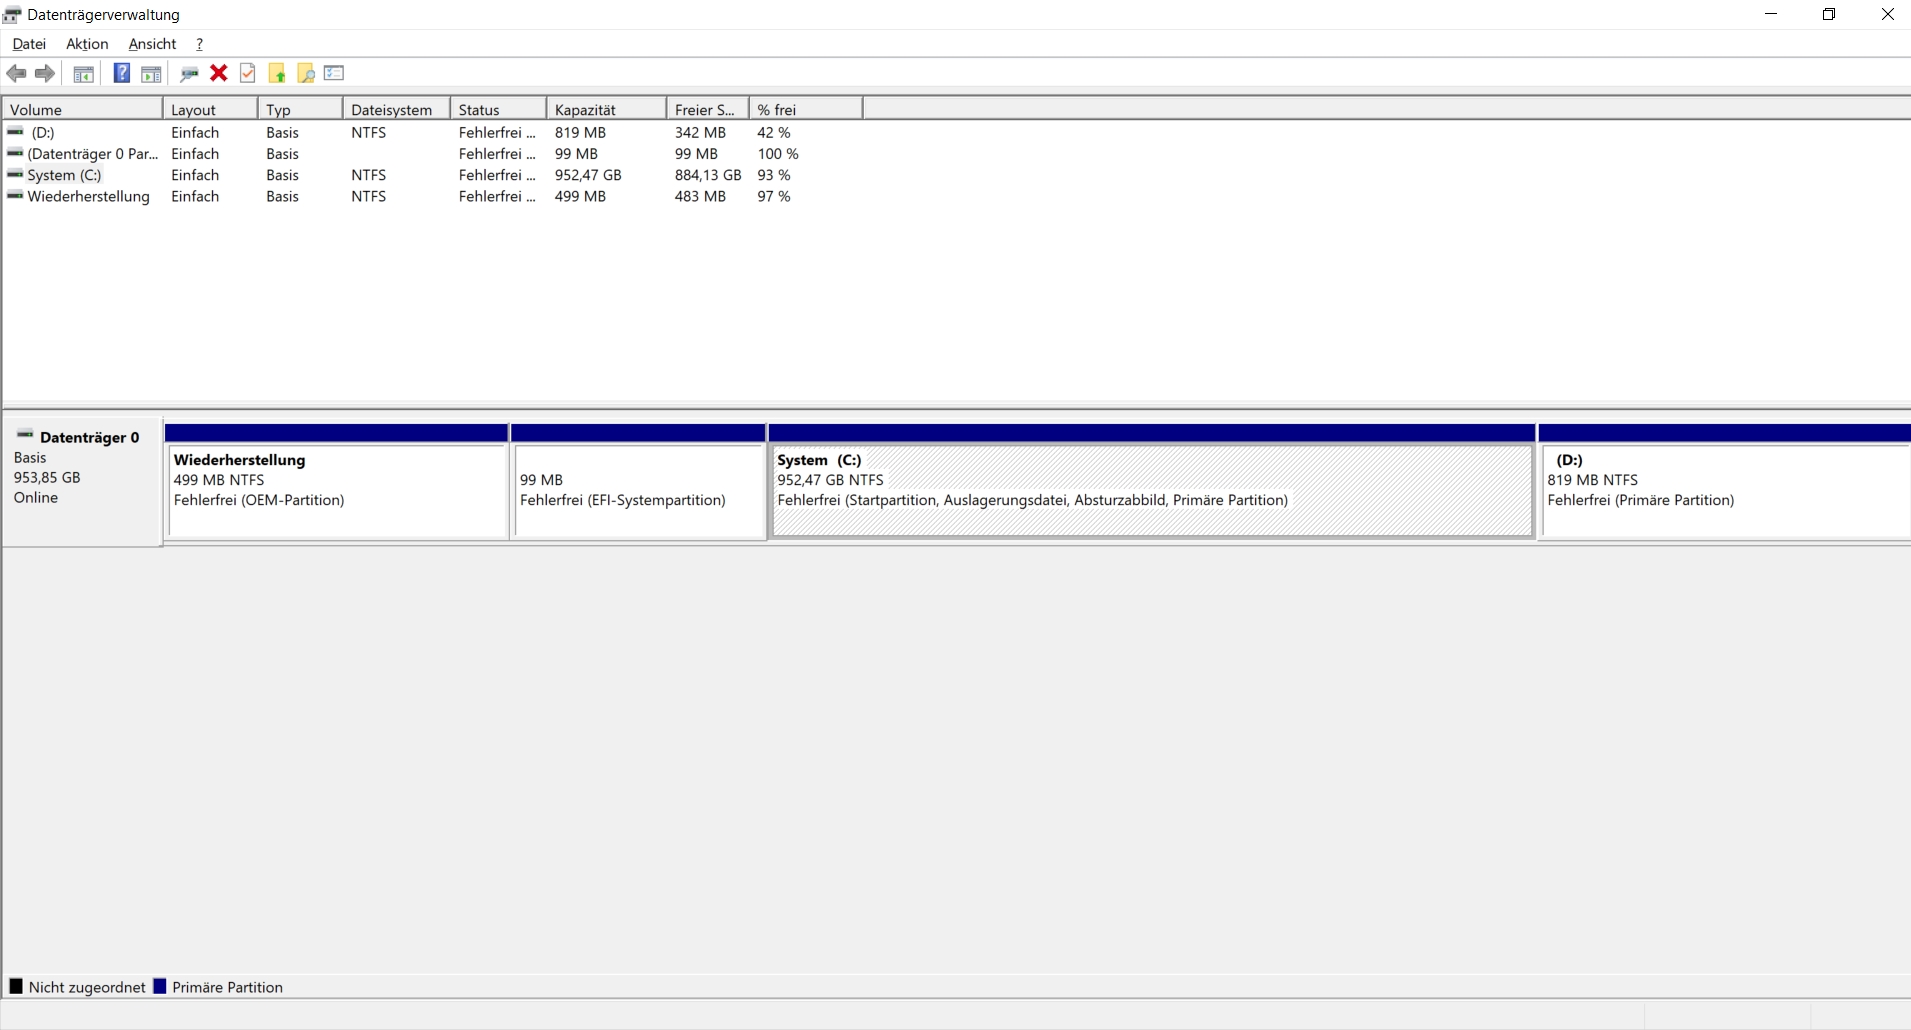This screenshot has width=1911, height=1030.
Task: Open the Aktion menu
Action: coord(87,44)
